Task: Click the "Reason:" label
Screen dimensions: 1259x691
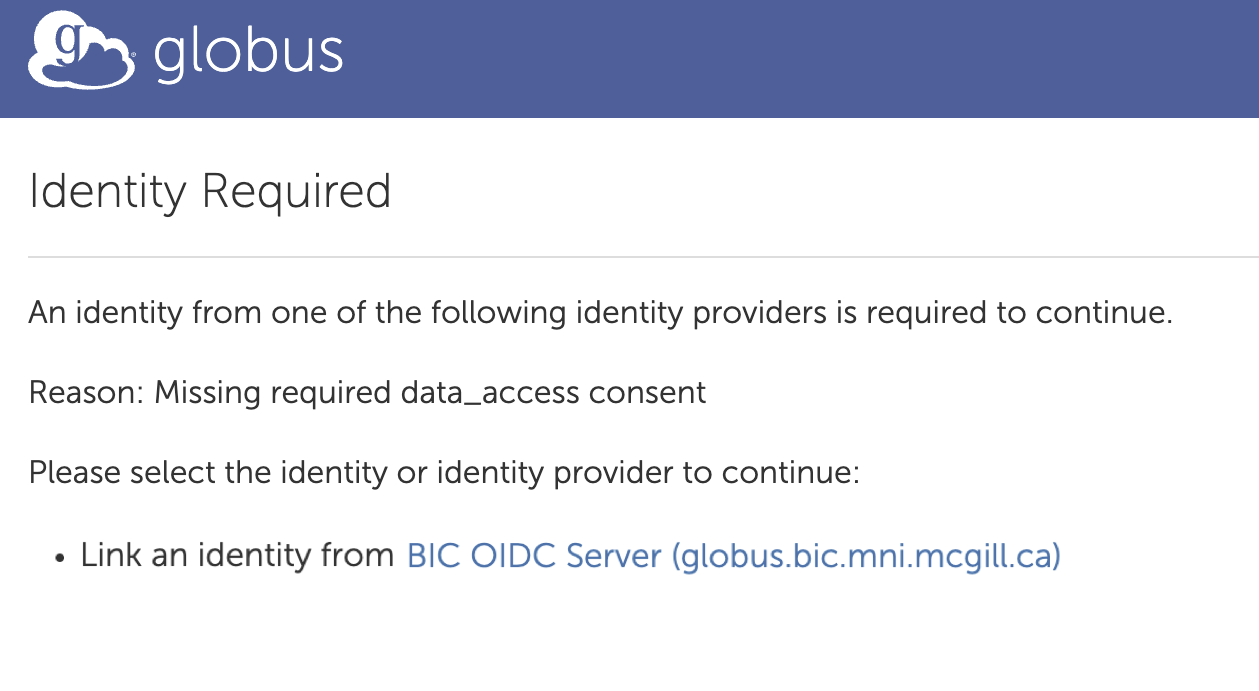Action: [86, 392]
